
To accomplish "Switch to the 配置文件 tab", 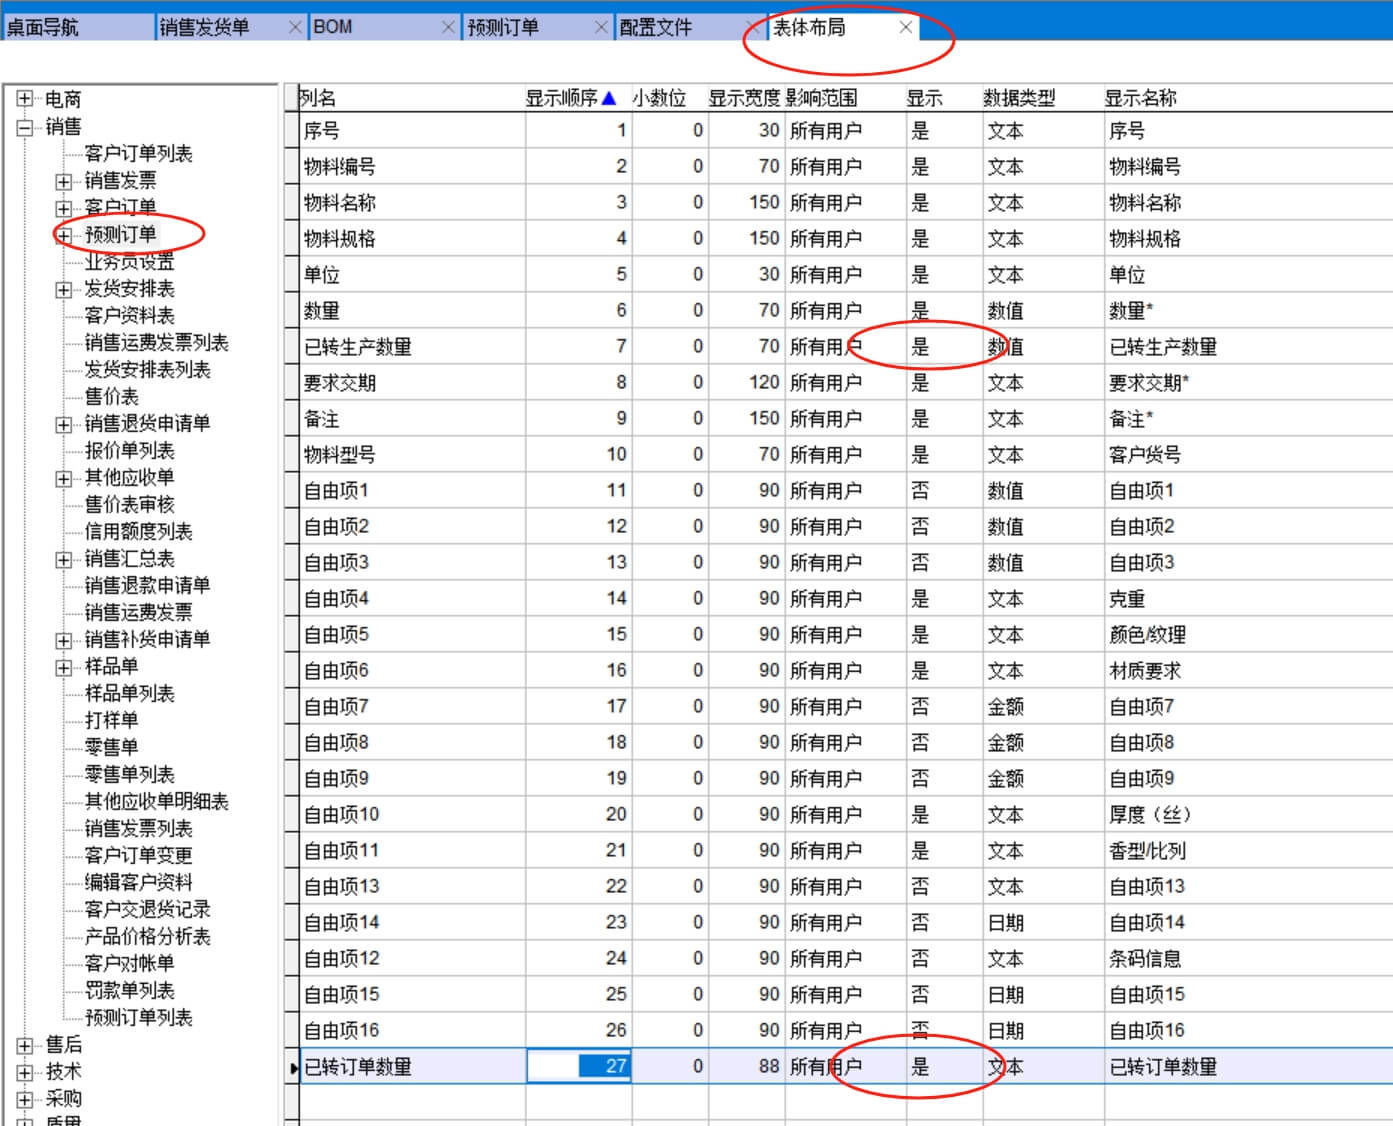I will pyautogui.click(x=656, y=27).
